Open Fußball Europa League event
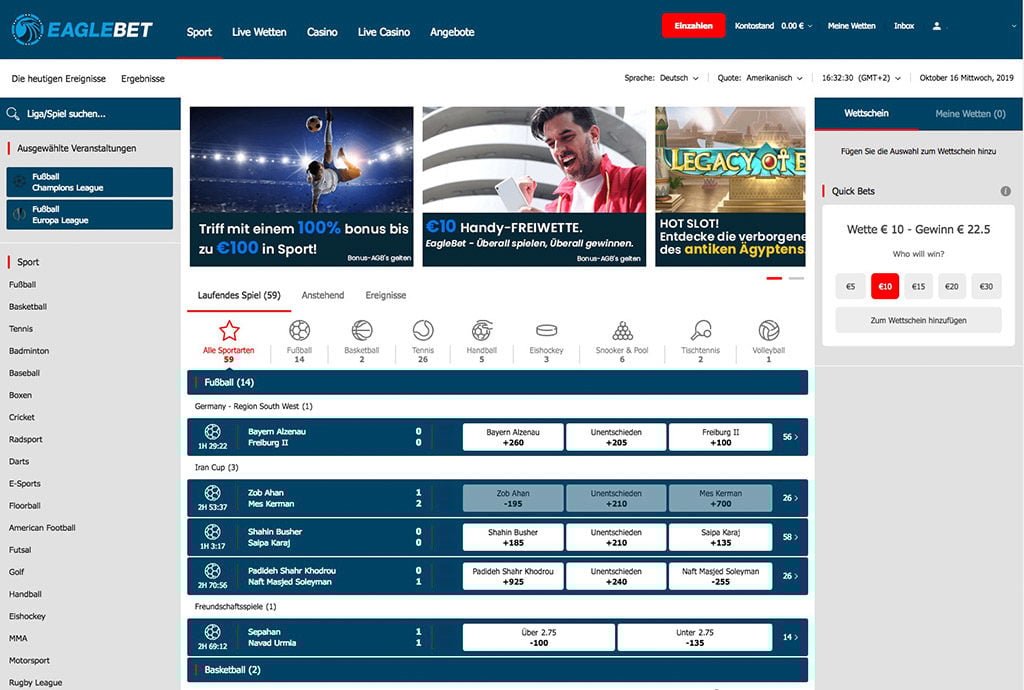 click(90, 215)
